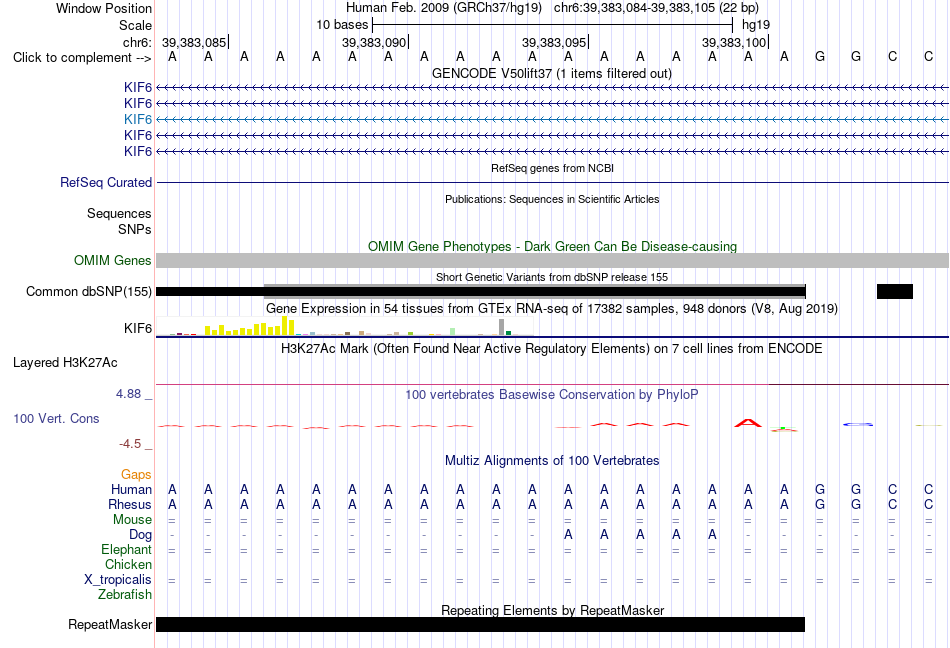Open the RefSeq Curated track label
Viewport: 950px width, 648px height.
(x=105, y=182)
